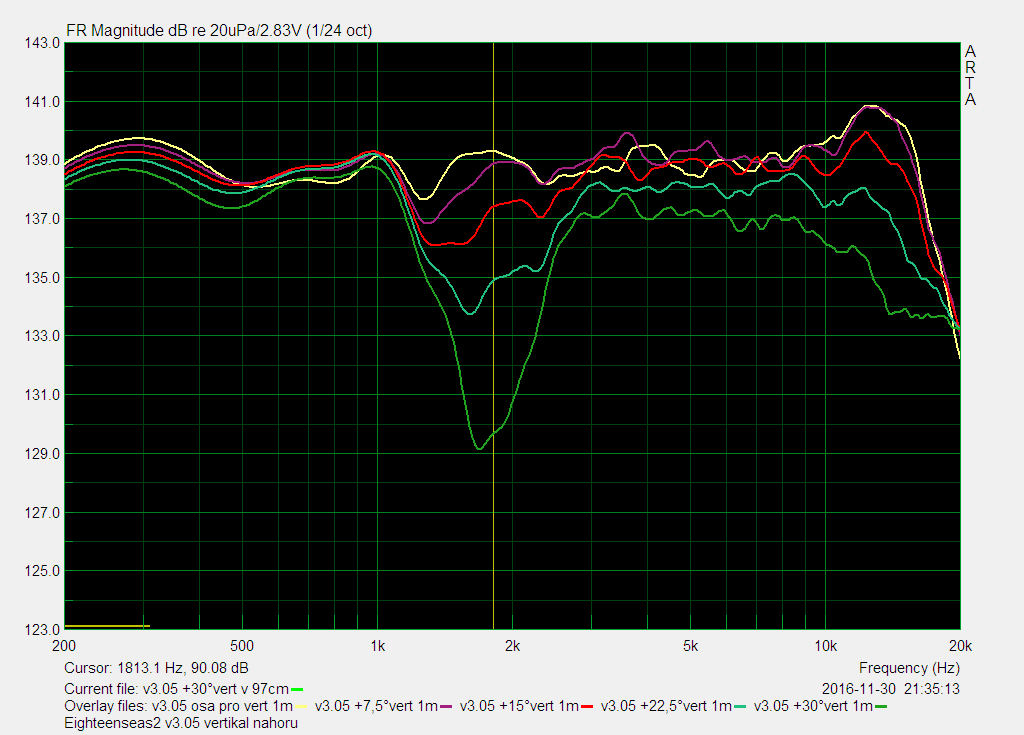Click the red legend swatch for +15°vert 1m
The width and height of the screenshot is (1024, 735).
point(587,707)
